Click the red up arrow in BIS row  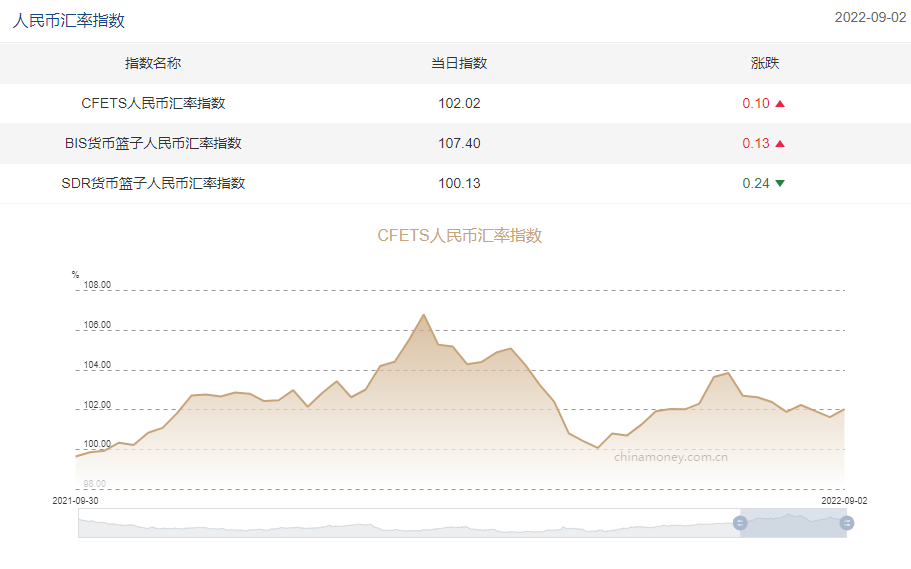tap(780, 144)
